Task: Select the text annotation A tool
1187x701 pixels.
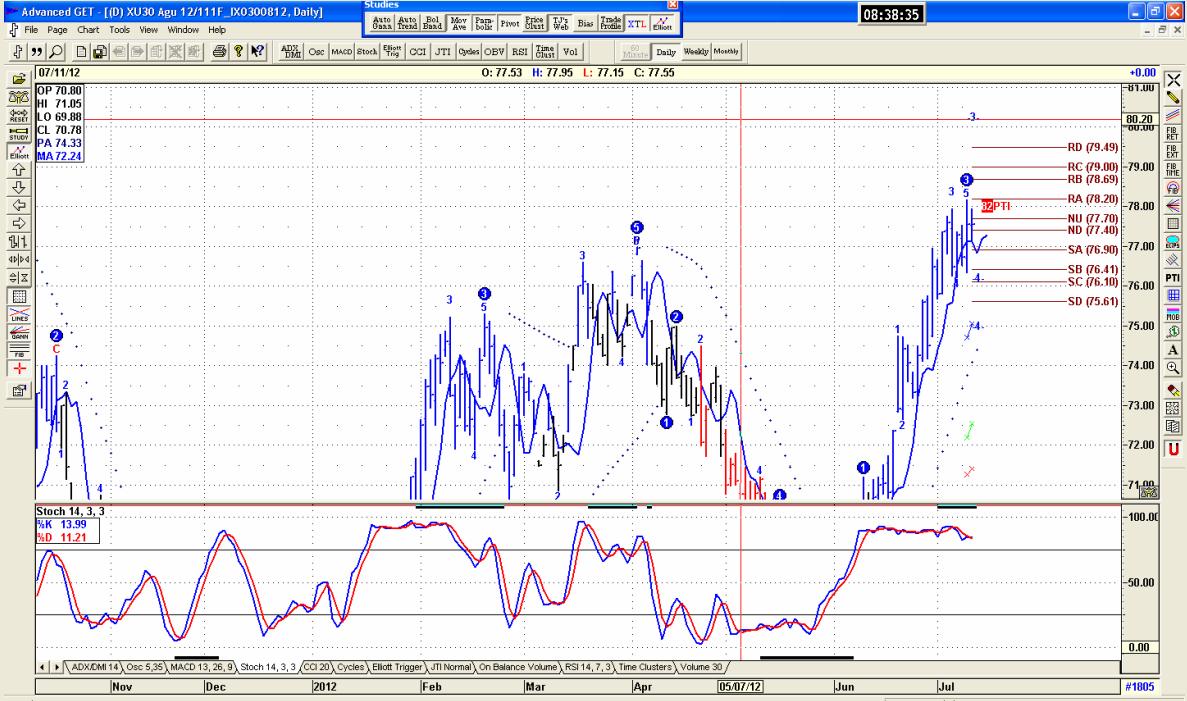Action: pos(1172,350)
